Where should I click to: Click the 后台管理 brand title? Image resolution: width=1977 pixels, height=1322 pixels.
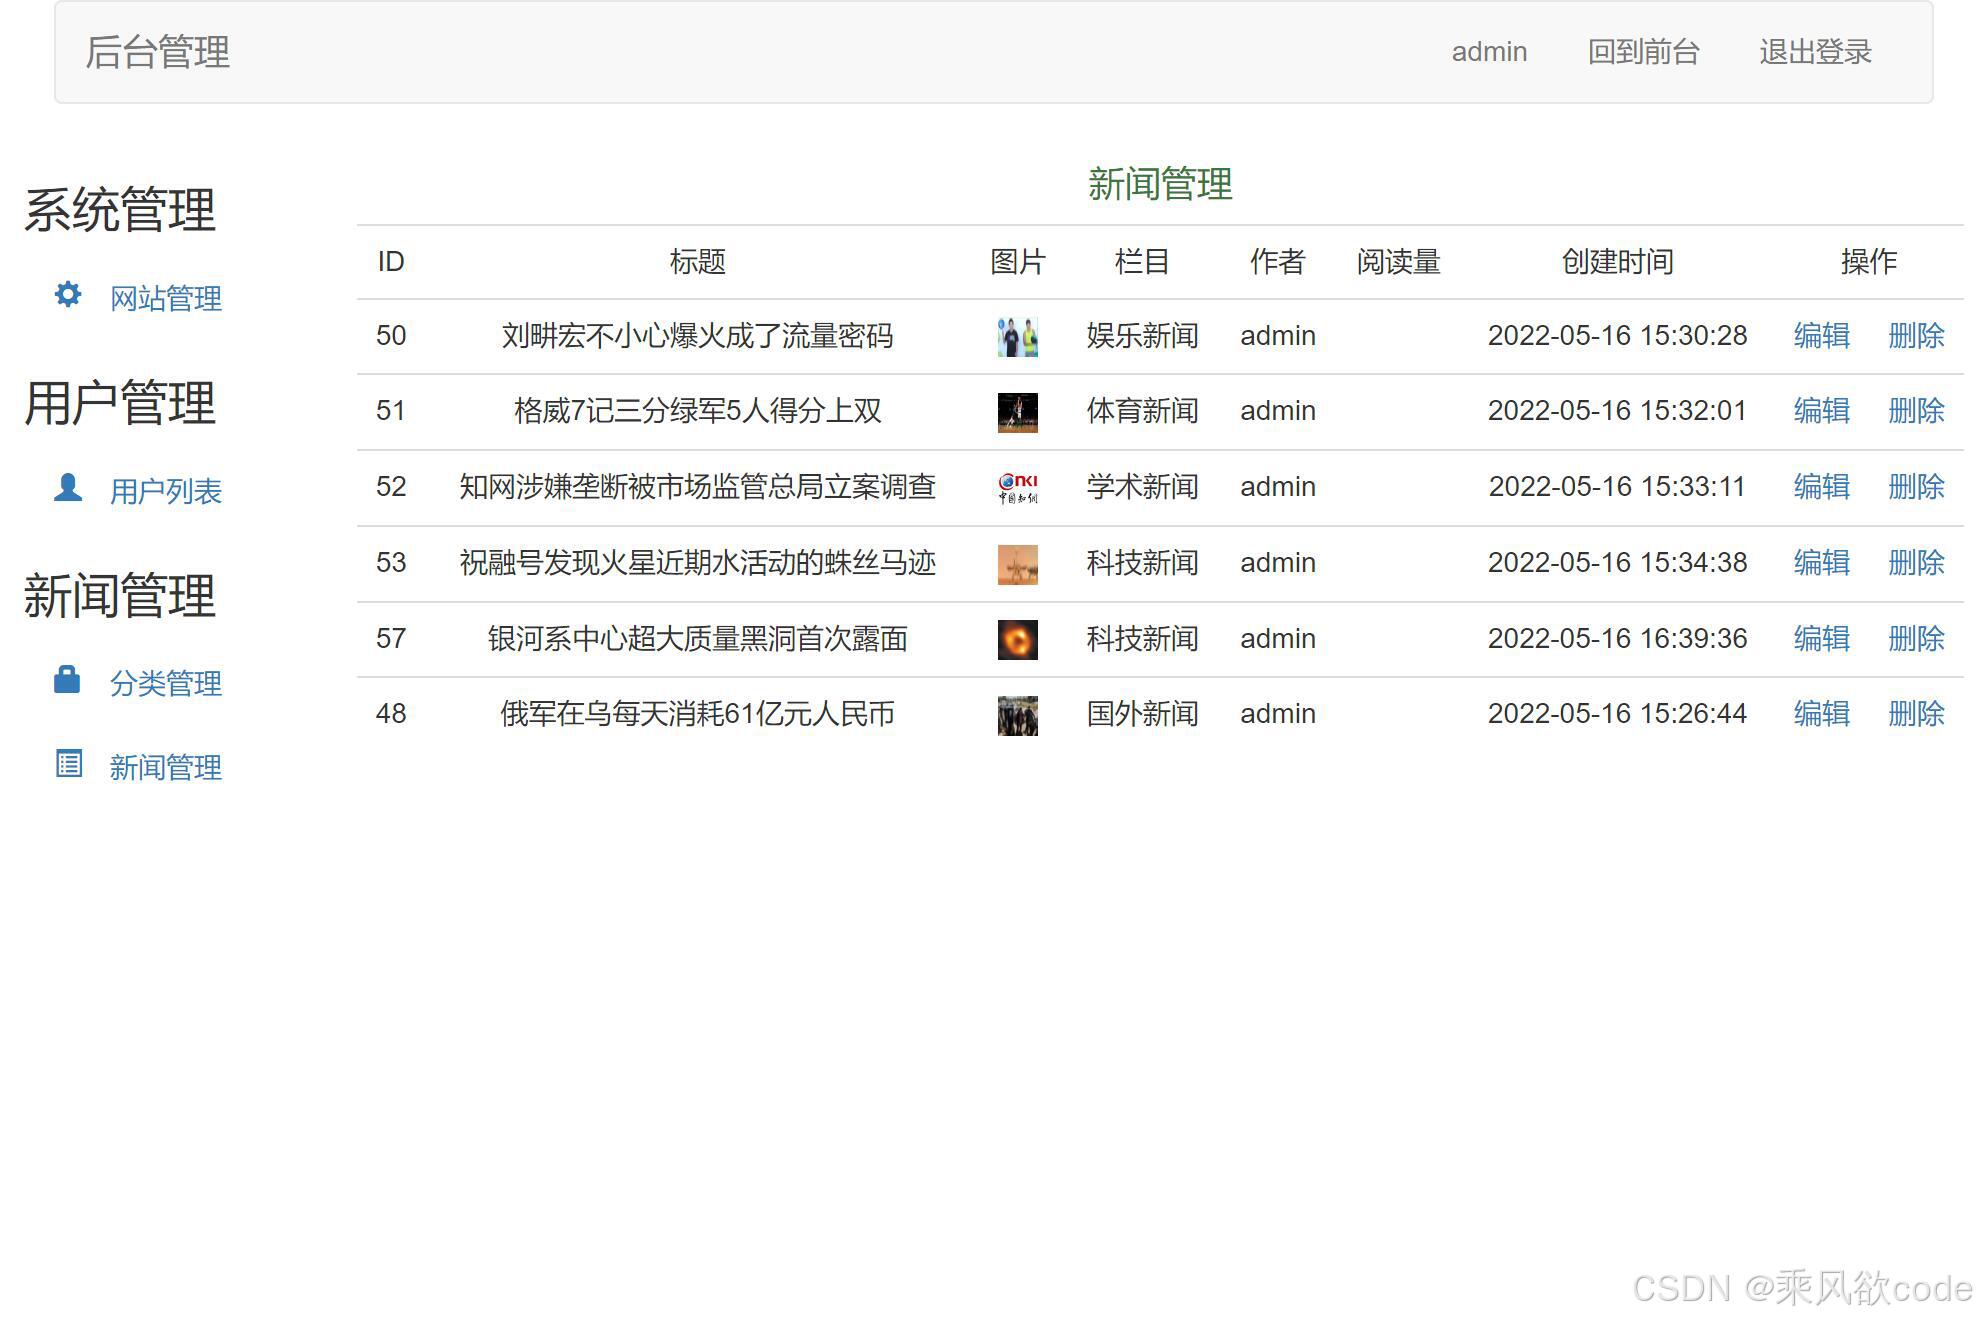[x=158, y=52]
